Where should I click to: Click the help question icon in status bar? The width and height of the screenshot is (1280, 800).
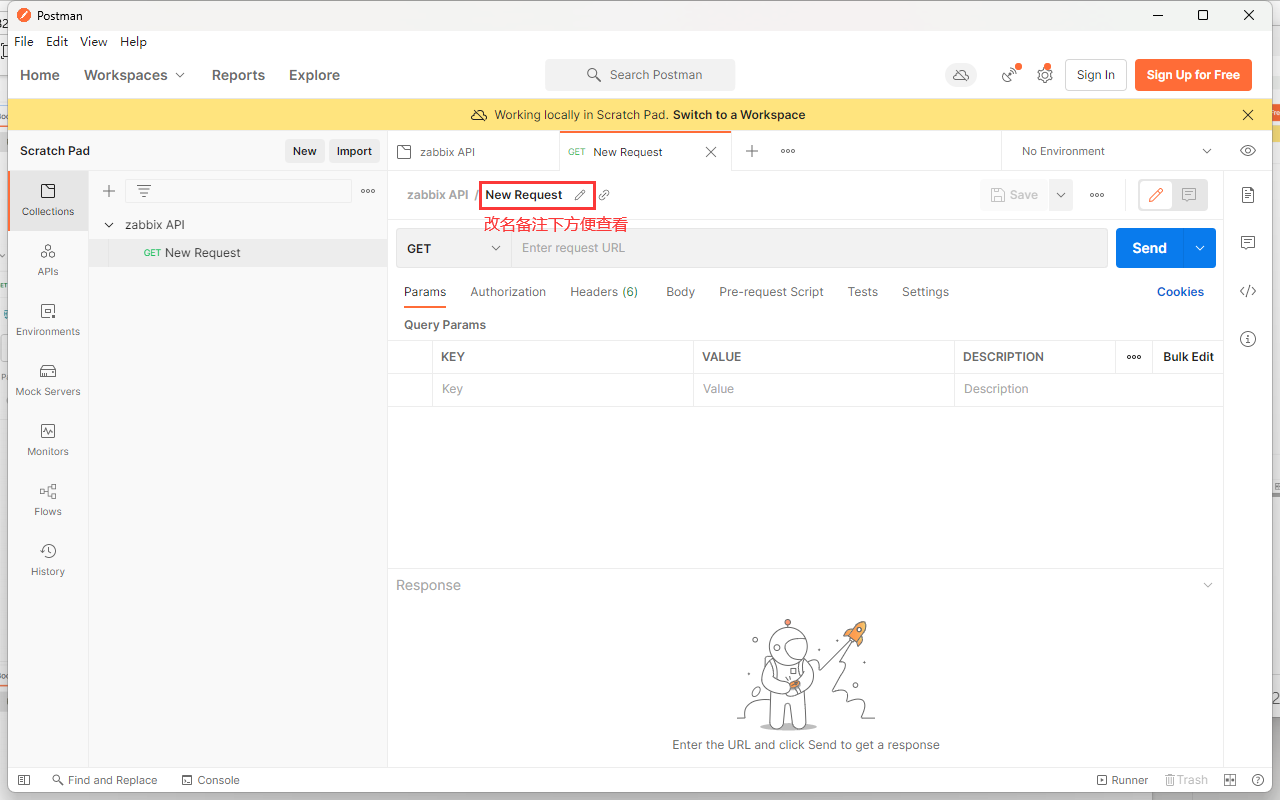(1256, 780)
